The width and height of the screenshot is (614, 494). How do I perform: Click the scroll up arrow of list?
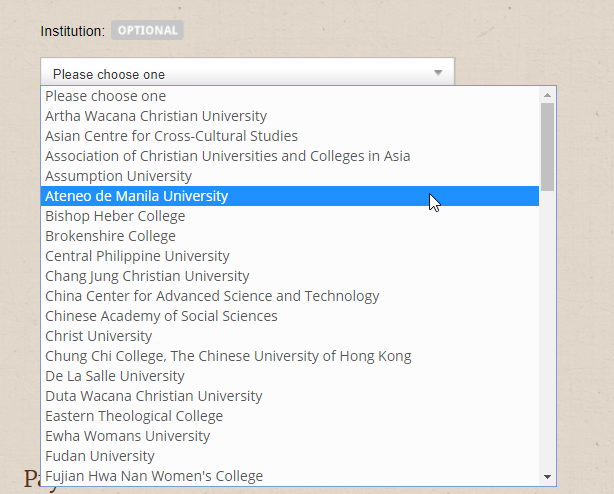click(x=547, y=95)
